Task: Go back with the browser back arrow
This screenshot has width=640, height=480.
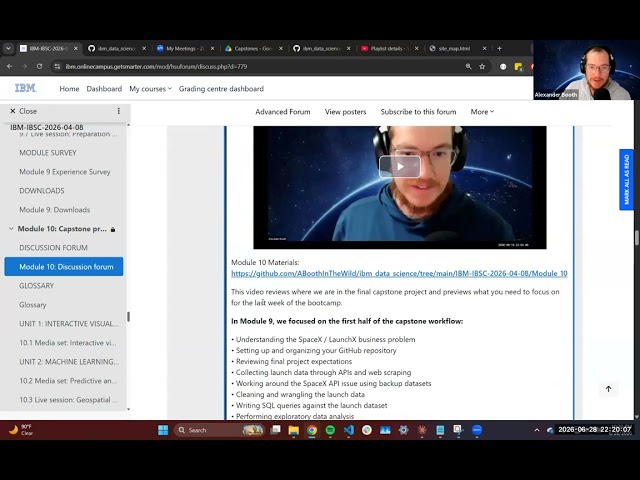Action: pyautogui.click(x=9, y=66)
